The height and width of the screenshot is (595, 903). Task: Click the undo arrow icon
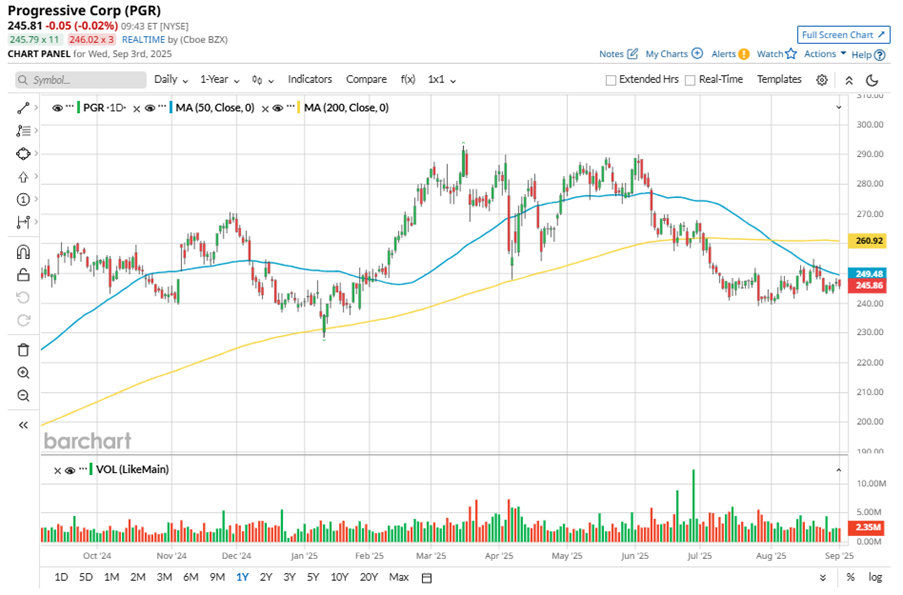tap(23, 297)
